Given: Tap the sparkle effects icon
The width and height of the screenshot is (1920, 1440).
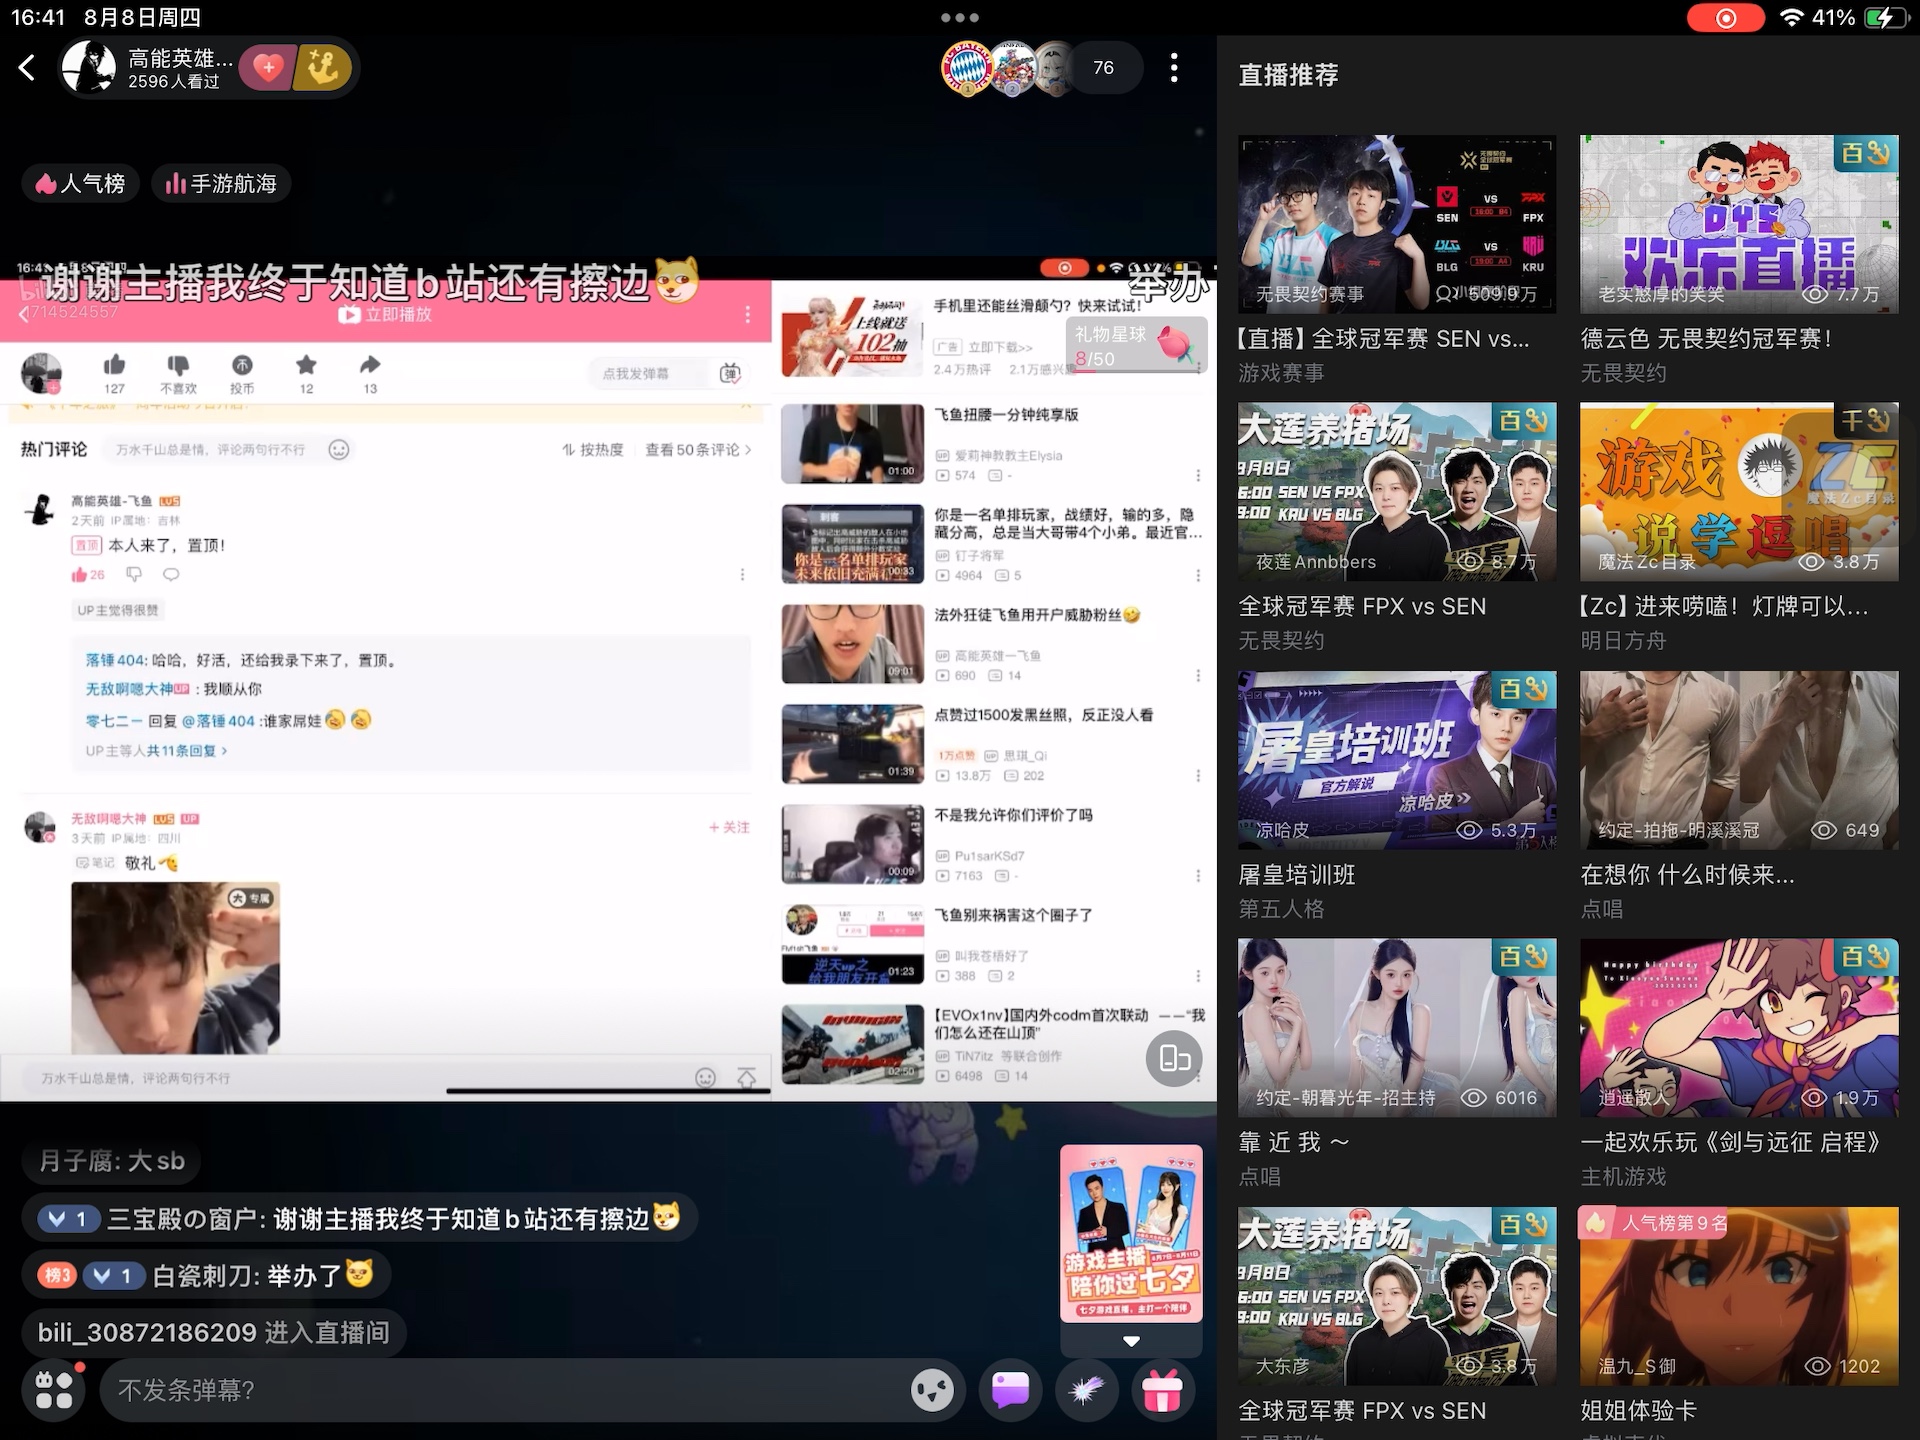Looking at the screenshot, I should (x=1087, y=1390).
